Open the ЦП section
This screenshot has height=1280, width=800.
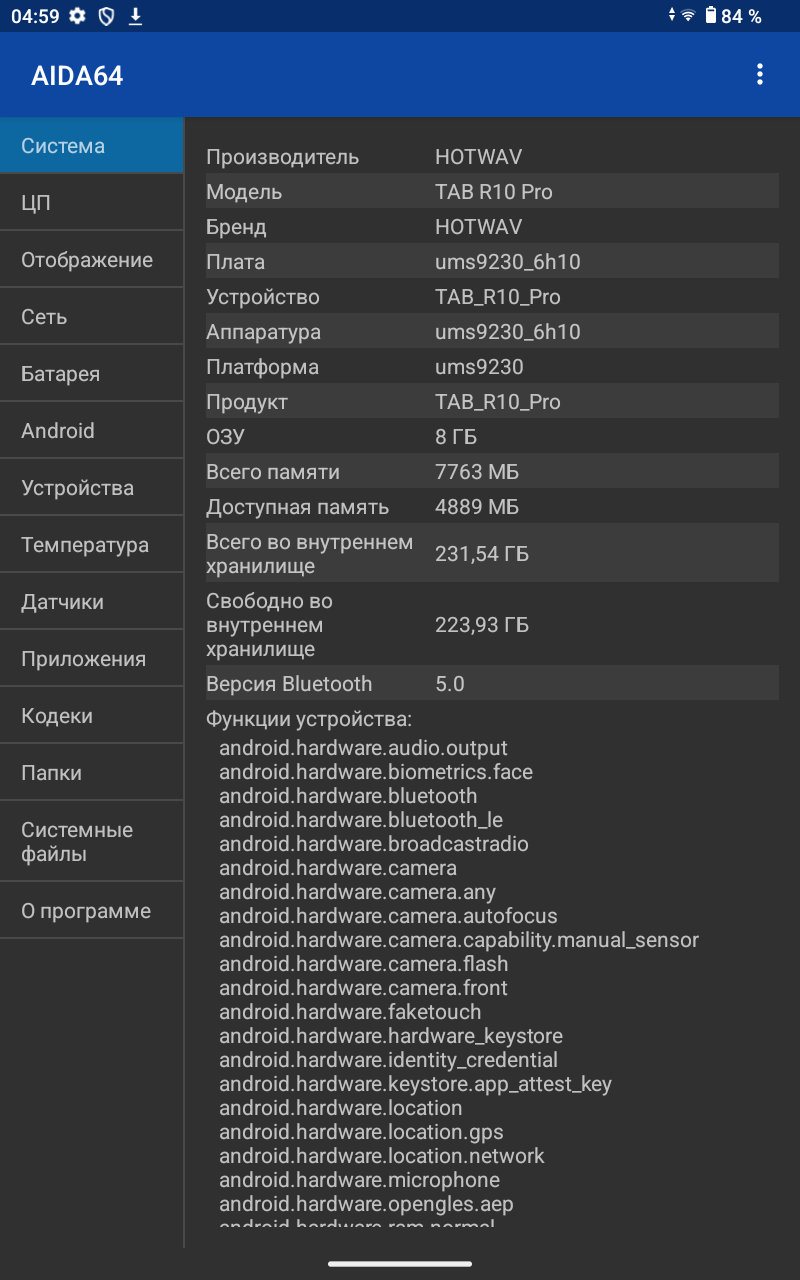click(x=91, y=203)
